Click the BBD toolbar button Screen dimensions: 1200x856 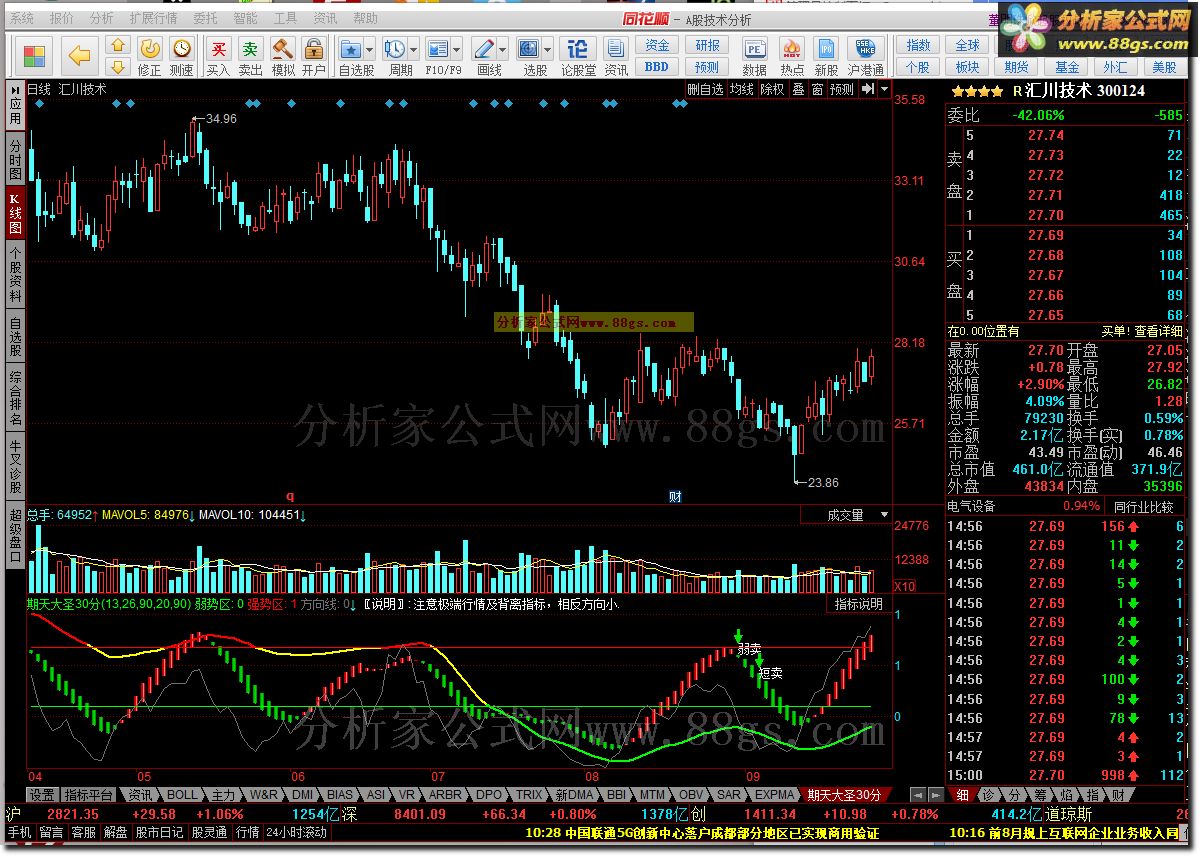point(657,67)
